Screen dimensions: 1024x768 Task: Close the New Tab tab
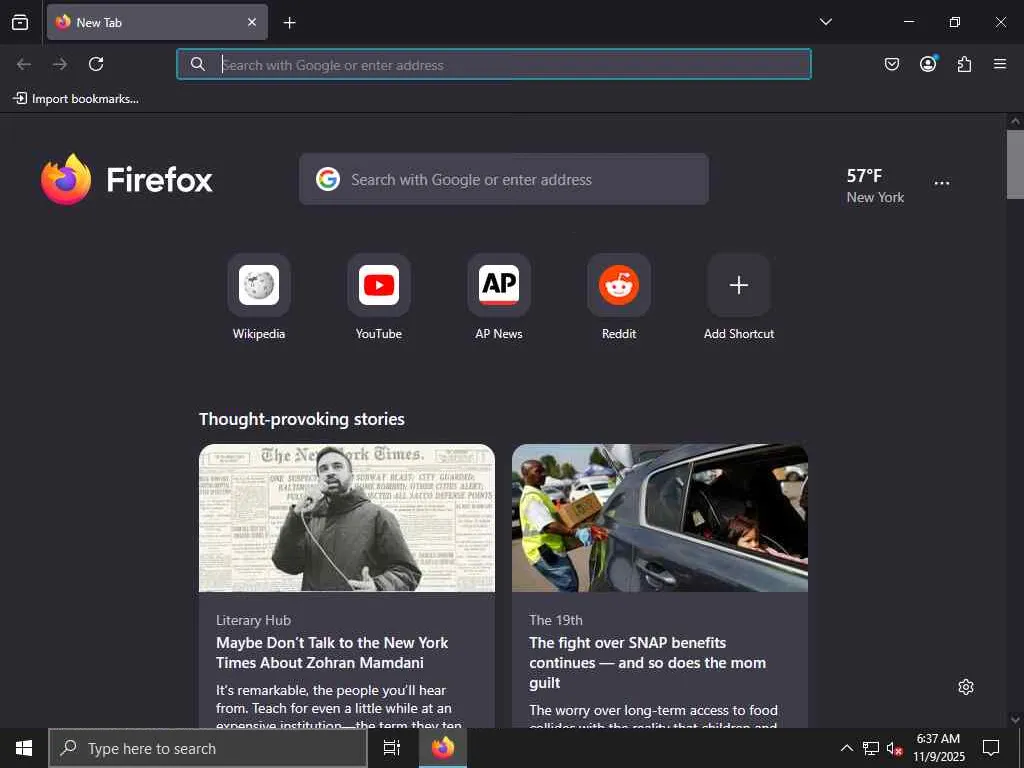click(252, 22)
